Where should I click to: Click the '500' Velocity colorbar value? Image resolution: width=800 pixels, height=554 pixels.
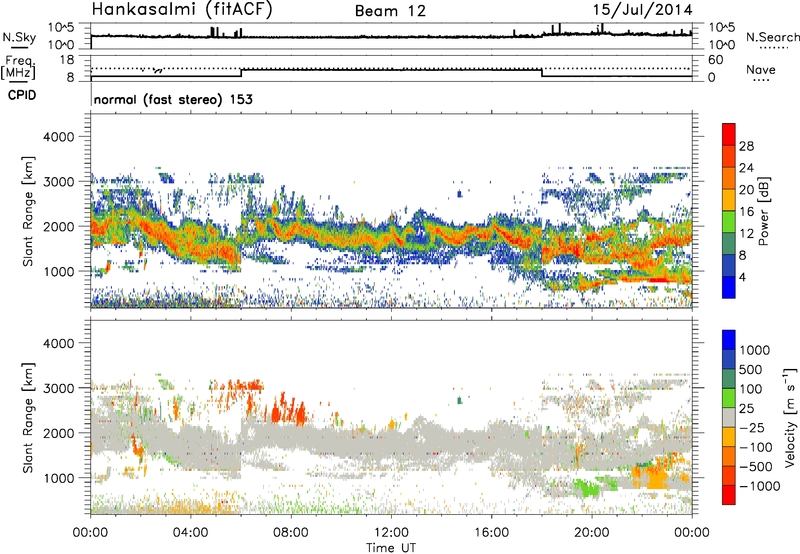751,369
